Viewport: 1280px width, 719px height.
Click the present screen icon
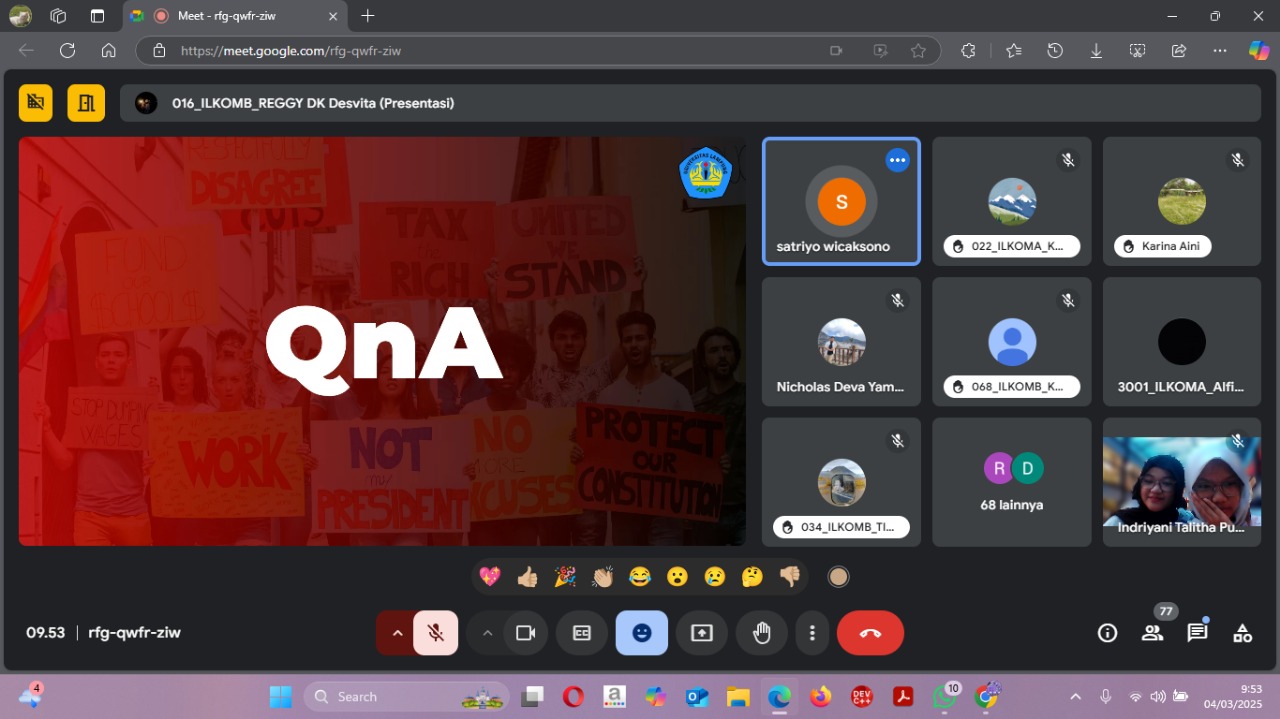point(702,633)
